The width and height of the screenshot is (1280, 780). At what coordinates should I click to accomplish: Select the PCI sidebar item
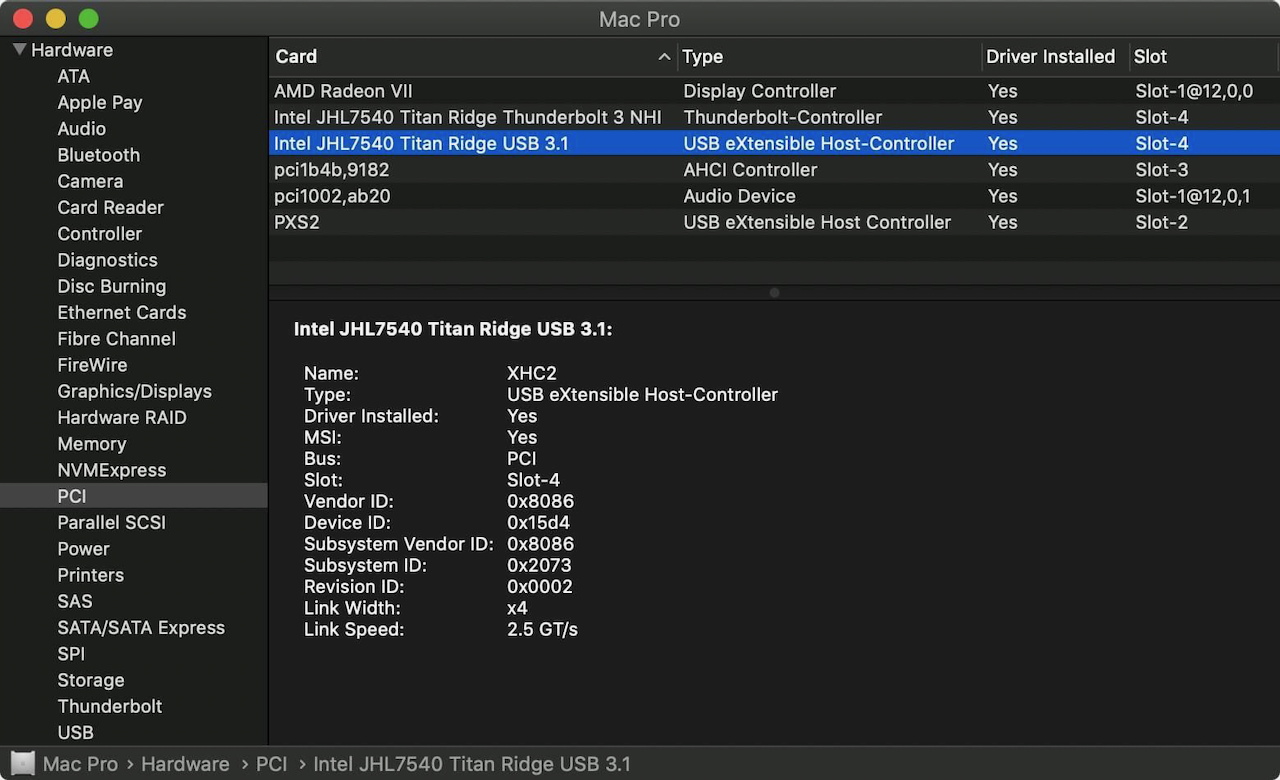134,496
